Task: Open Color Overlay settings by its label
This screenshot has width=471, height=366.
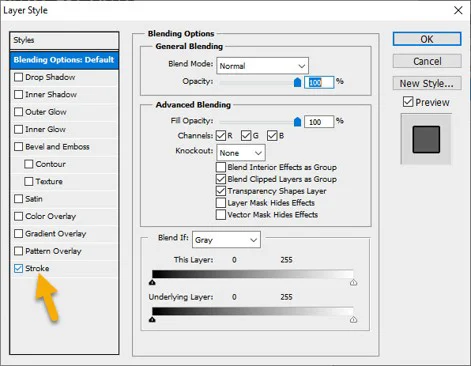Action: pyautogui.click(x=51, y=216)
